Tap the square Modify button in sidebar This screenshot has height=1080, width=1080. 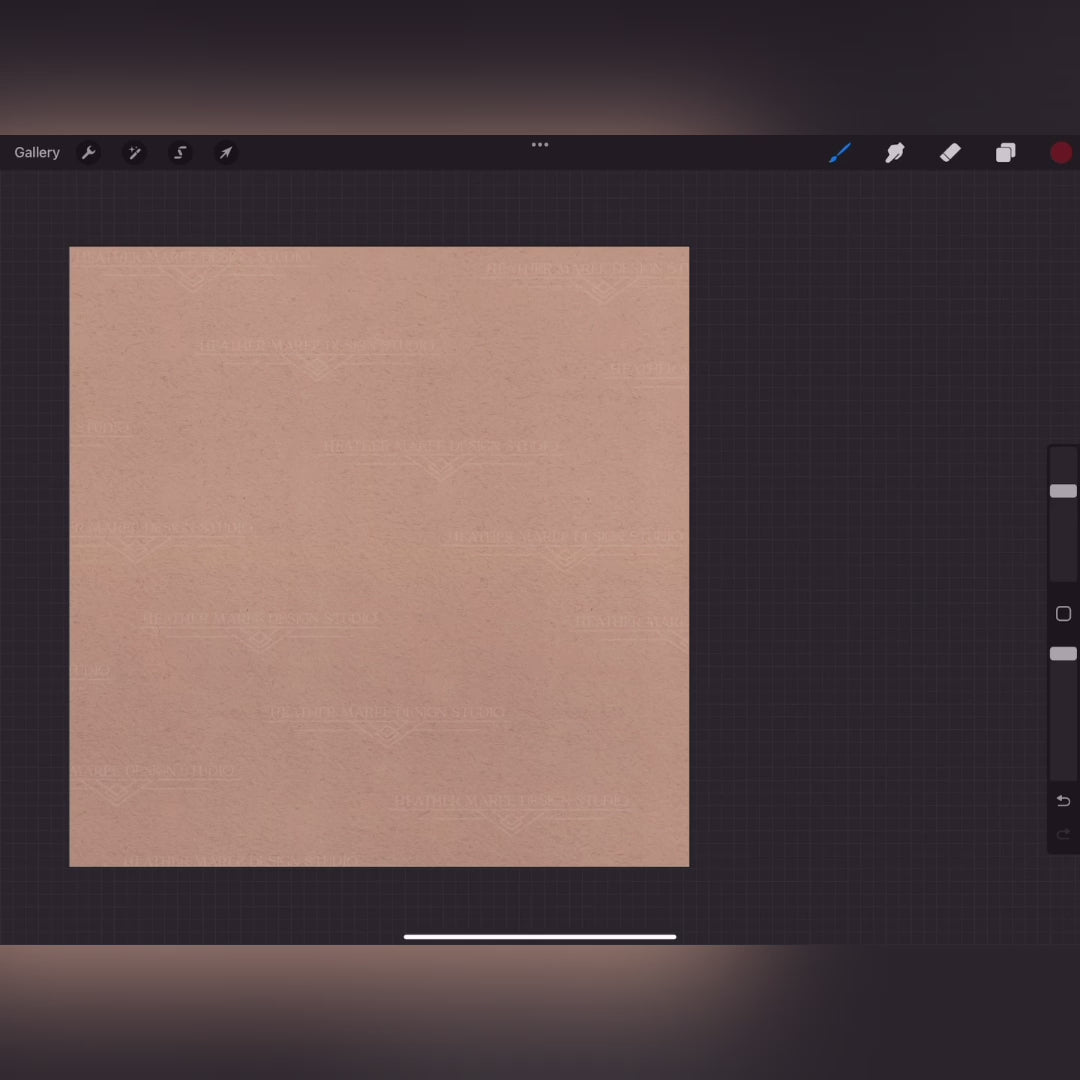1063,614
